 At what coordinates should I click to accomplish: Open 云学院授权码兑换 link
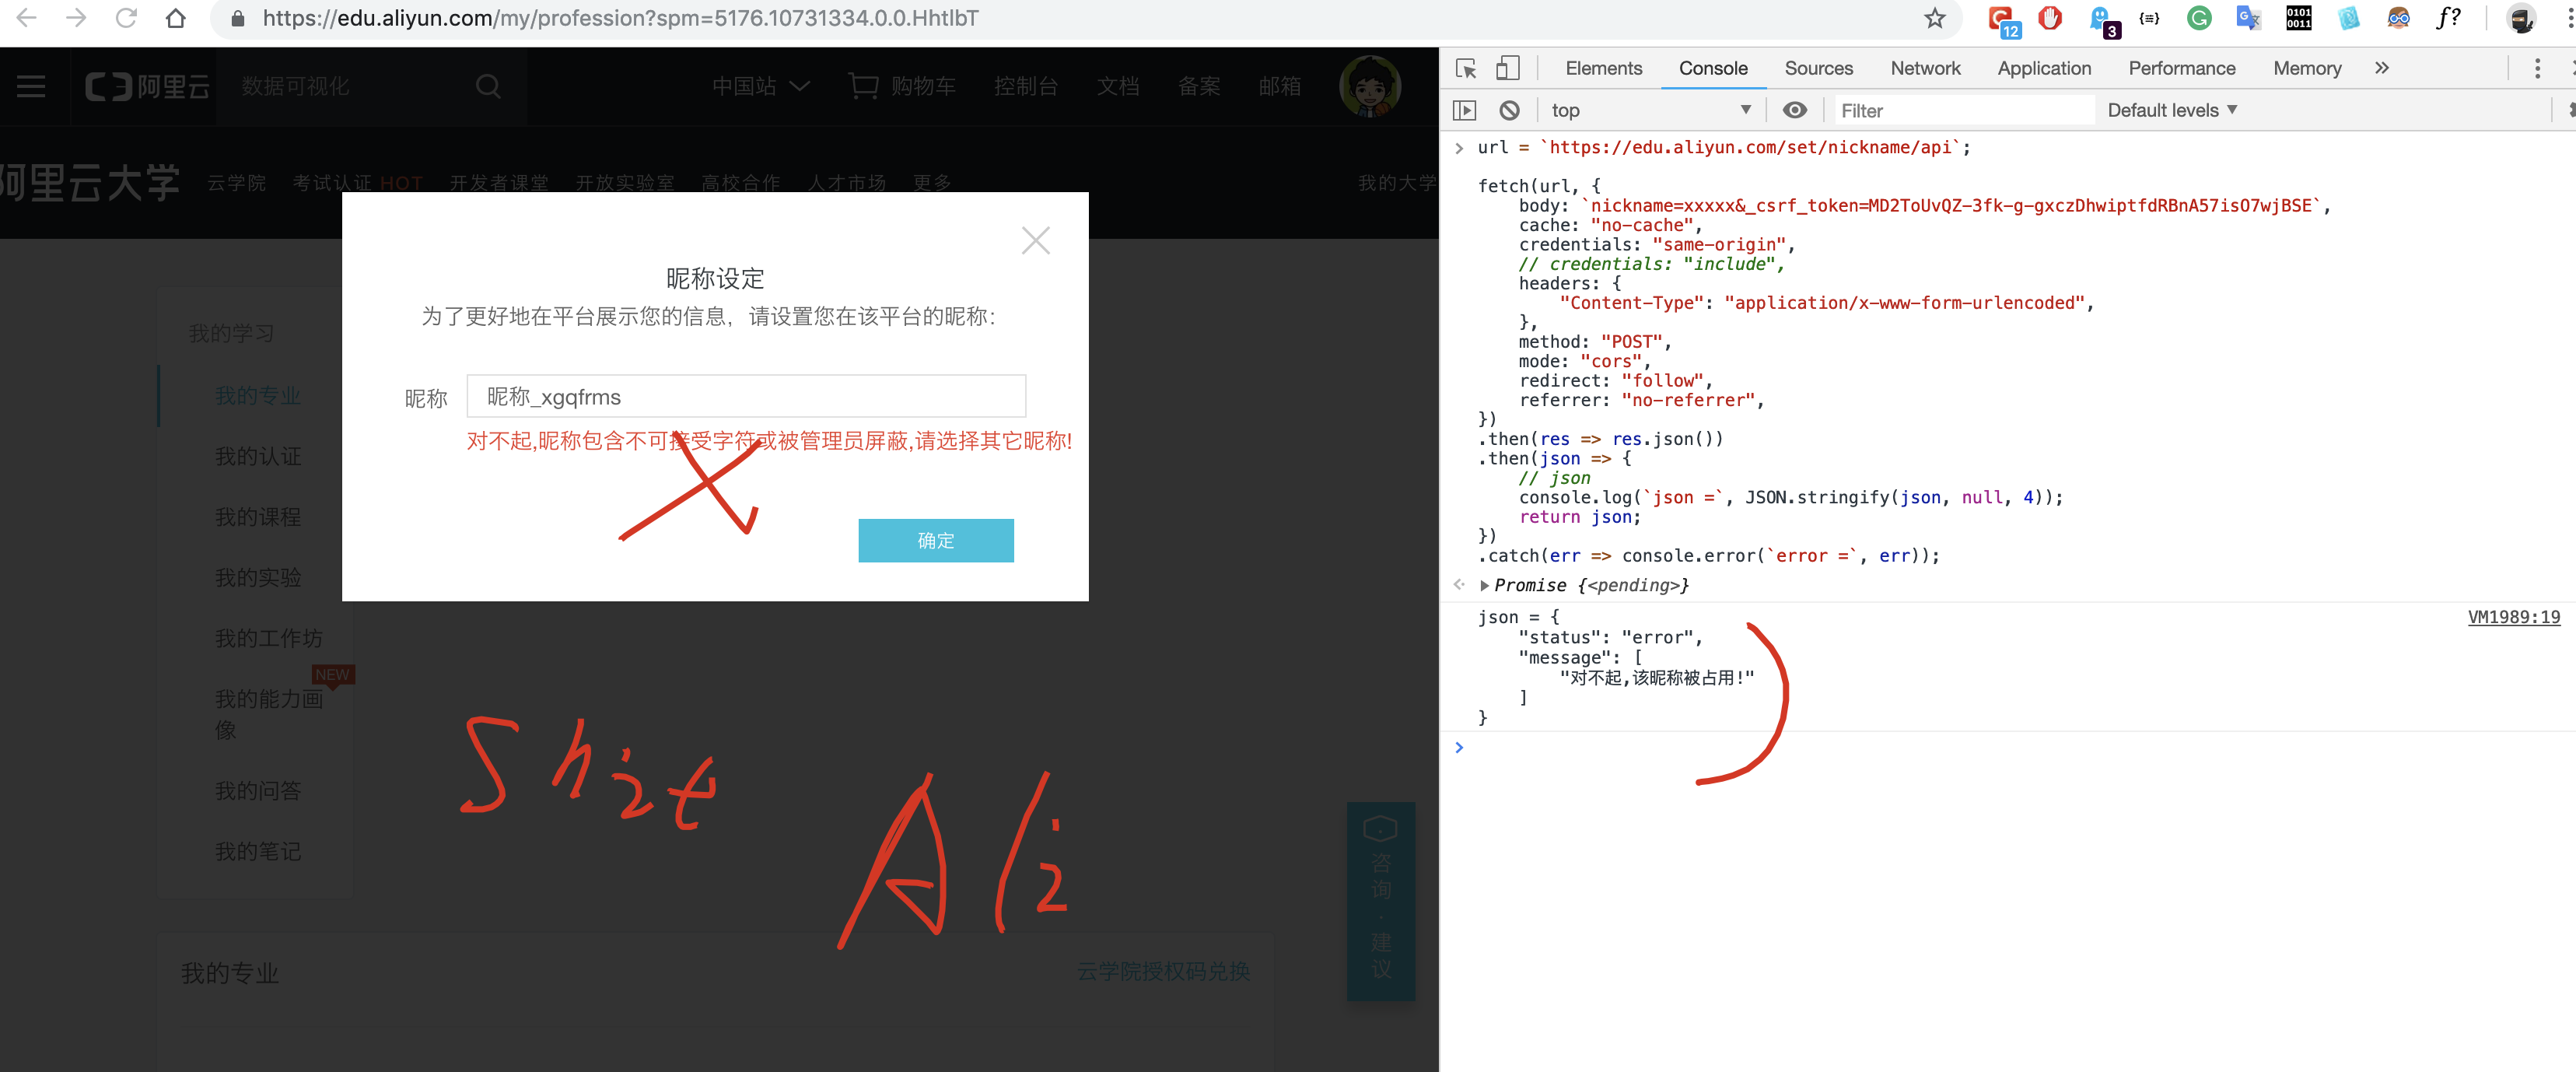point(1163,971)
